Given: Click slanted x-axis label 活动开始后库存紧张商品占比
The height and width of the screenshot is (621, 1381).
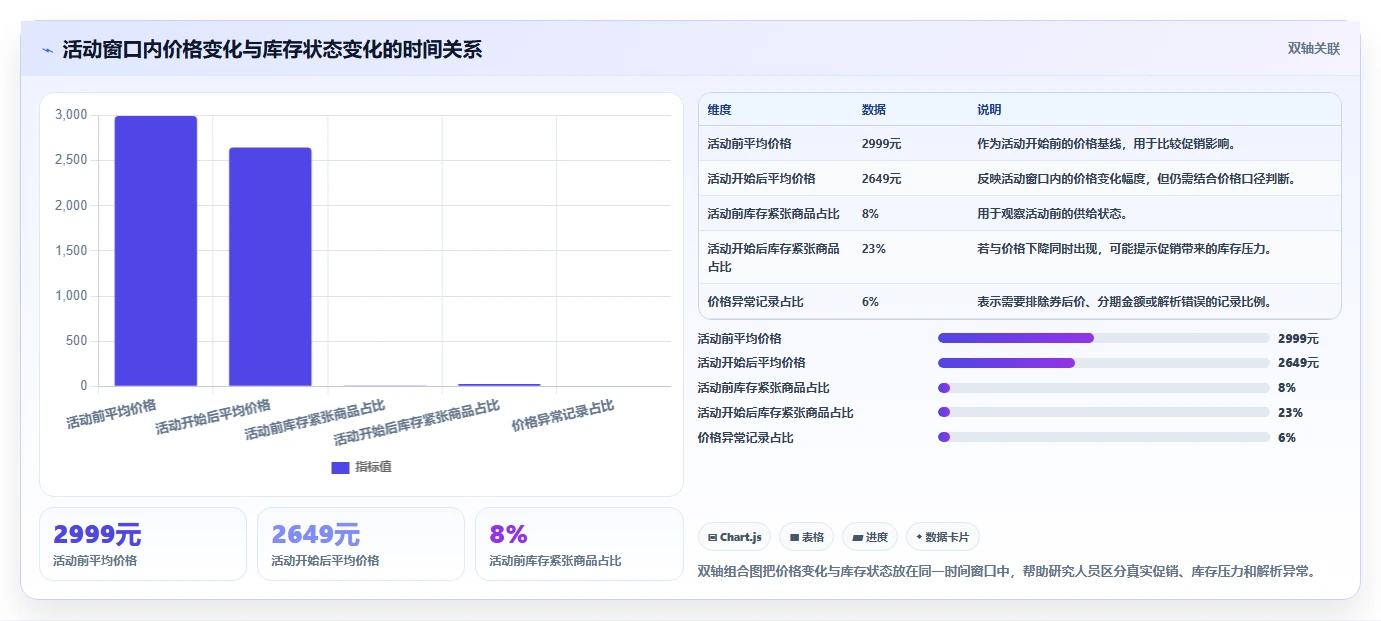Looking at the screenshot, I should tap(418, 422).
